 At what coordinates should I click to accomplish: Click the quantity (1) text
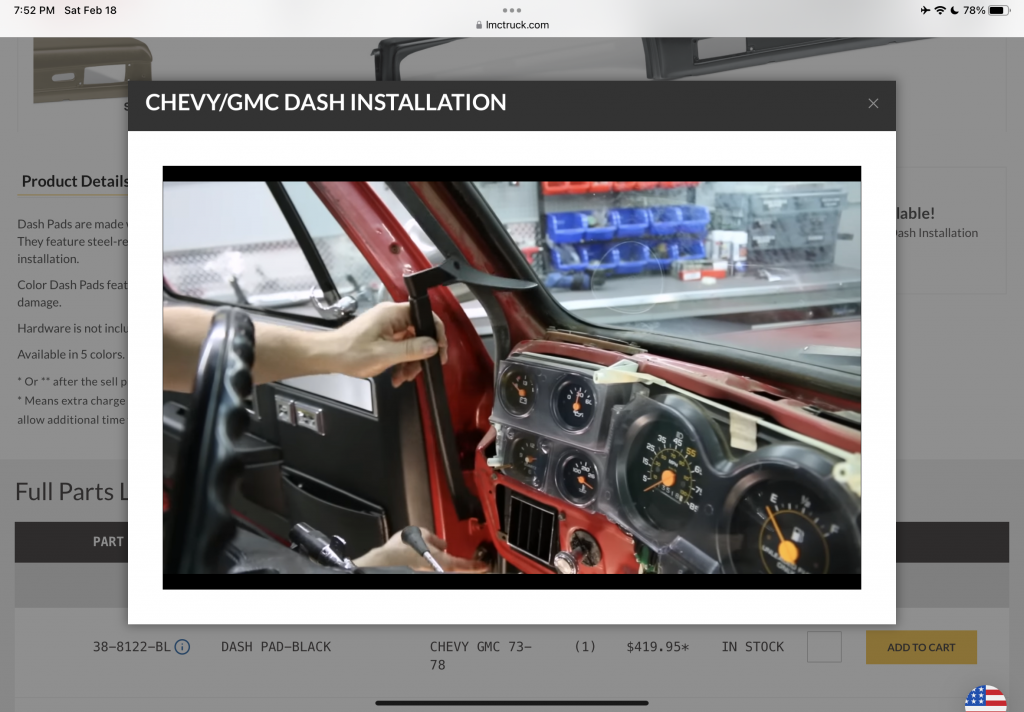coord(584,647)
